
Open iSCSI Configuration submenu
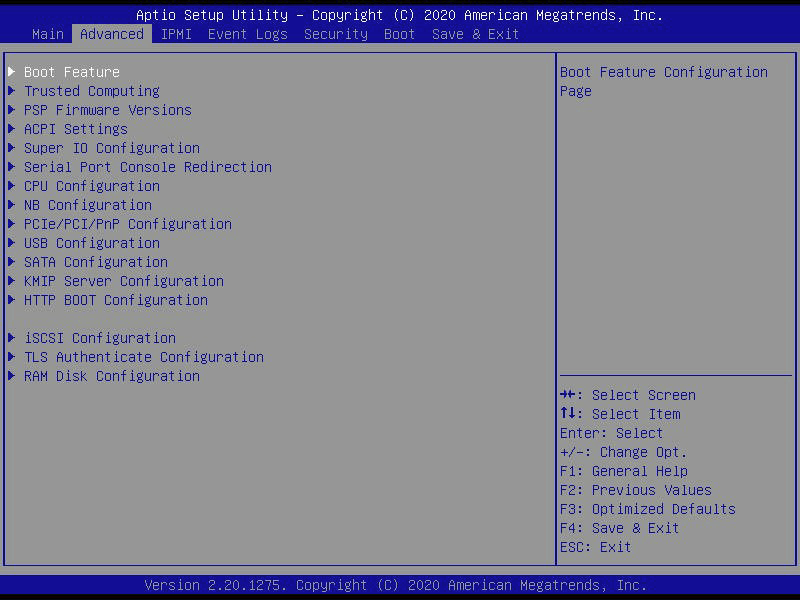tap(100, 338)
